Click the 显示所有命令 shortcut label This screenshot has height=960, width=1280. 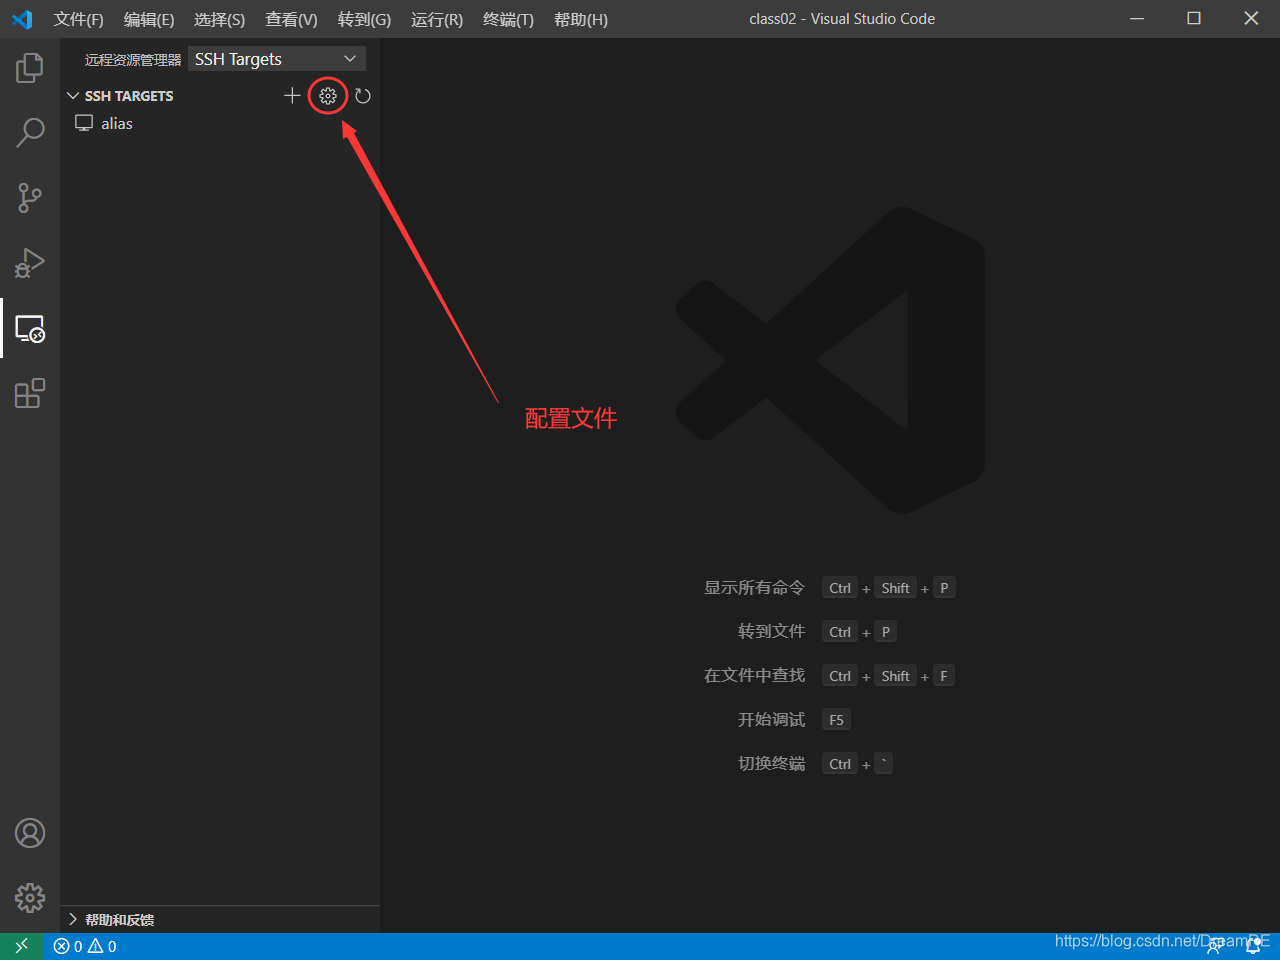pyautogui.click(x=754, y=588)
